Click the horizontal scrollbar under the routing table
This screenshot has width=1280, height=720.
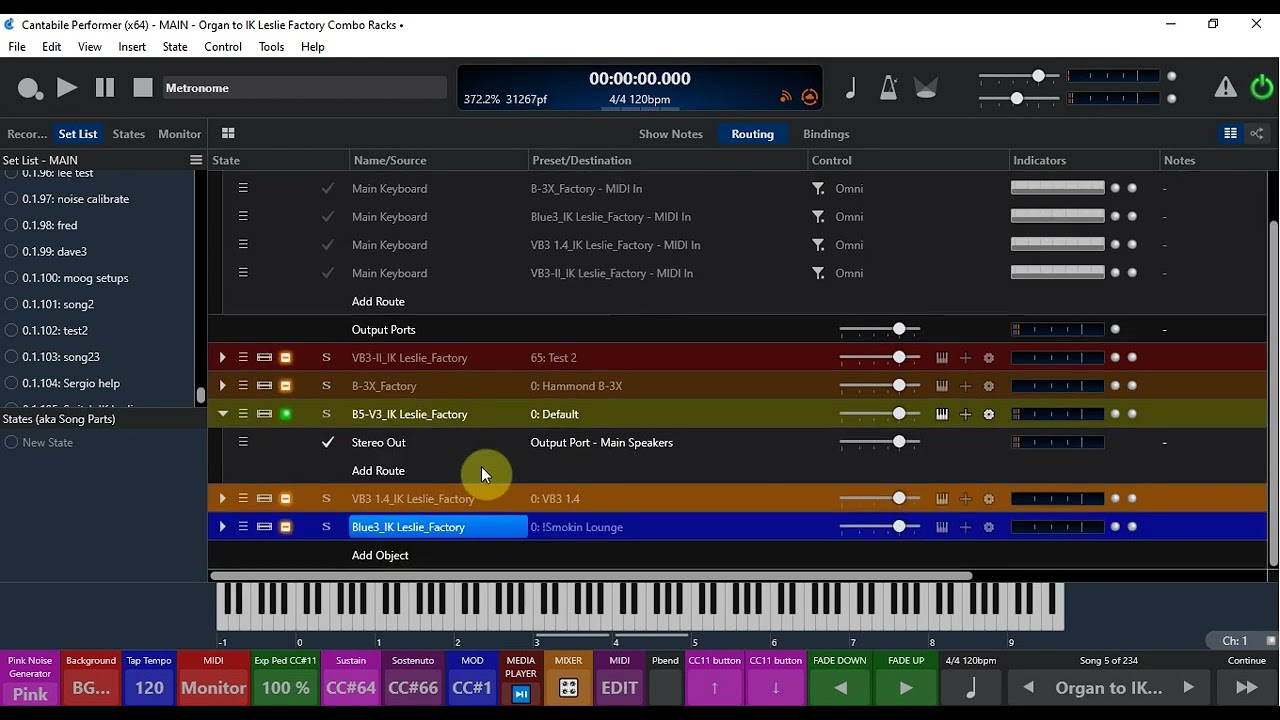pyautogui.click(x=590, y=576)
